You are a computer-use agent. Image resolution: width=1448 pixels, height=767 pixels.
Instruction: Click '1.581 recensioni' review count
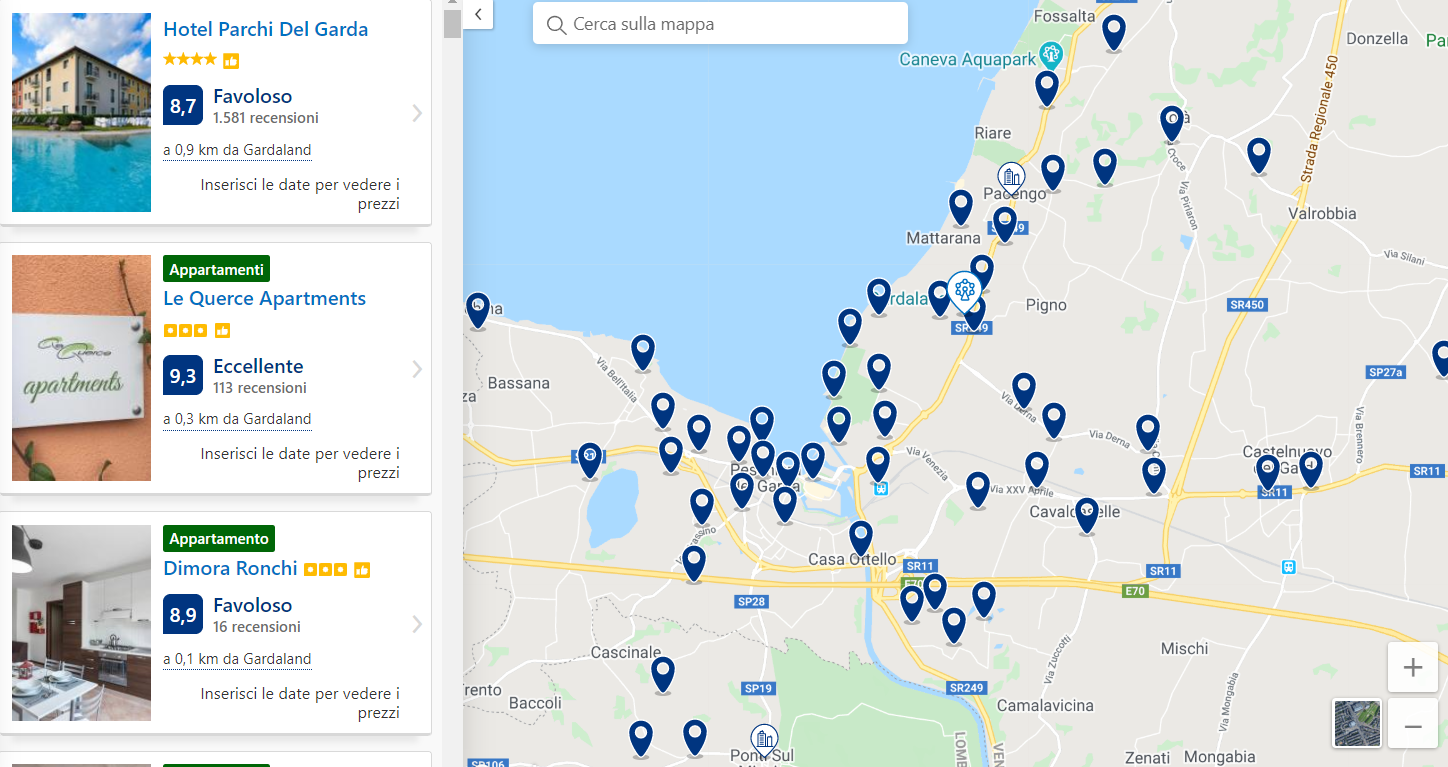pyautogui.click(x=266, y=118)
